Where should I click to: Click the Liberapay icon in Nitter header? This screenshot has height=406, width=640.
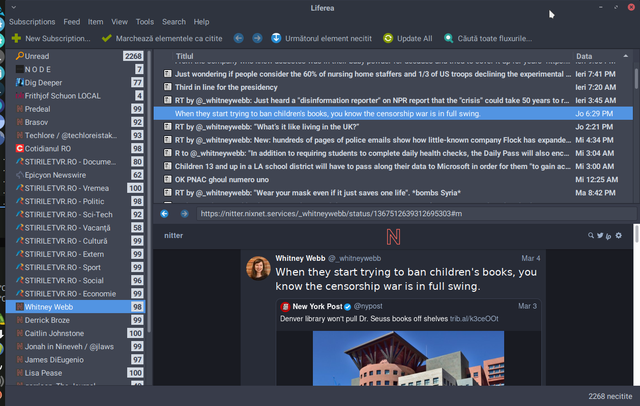click(609, 236)
